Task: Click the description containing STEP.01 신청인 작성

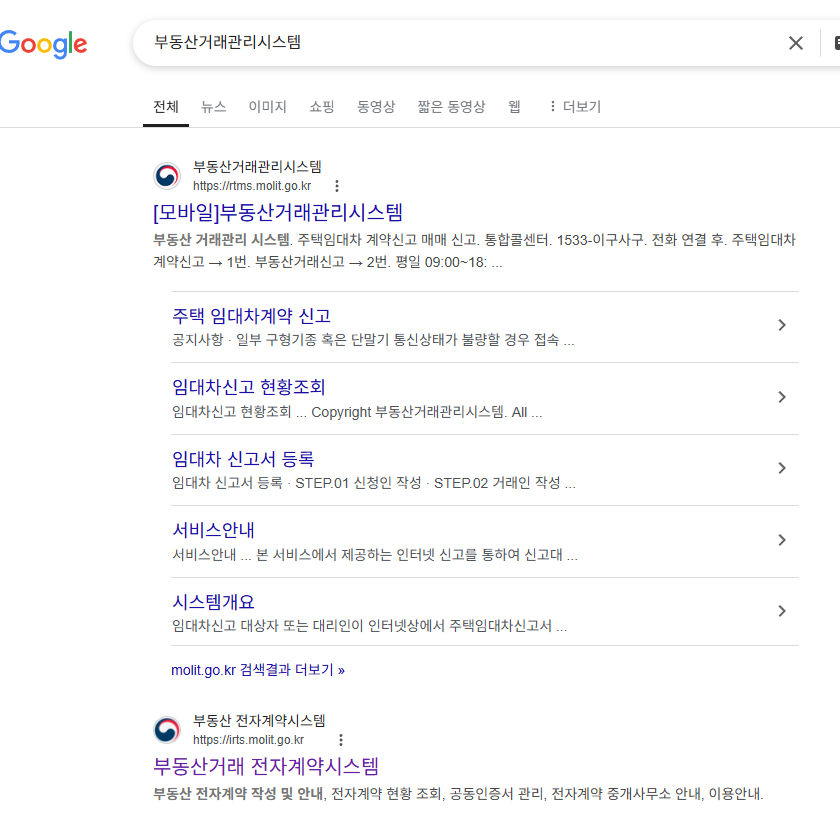Action: click(x=374, y=483)
